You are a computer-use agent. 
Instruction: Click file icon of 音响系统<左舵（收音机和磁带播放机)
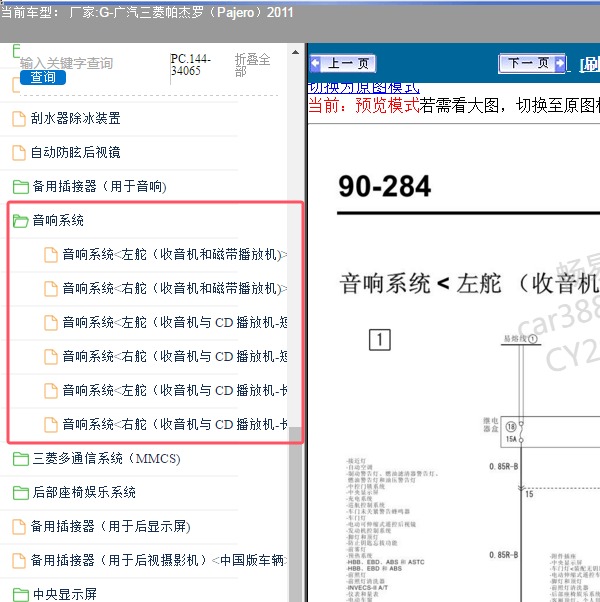click(51, 255)
